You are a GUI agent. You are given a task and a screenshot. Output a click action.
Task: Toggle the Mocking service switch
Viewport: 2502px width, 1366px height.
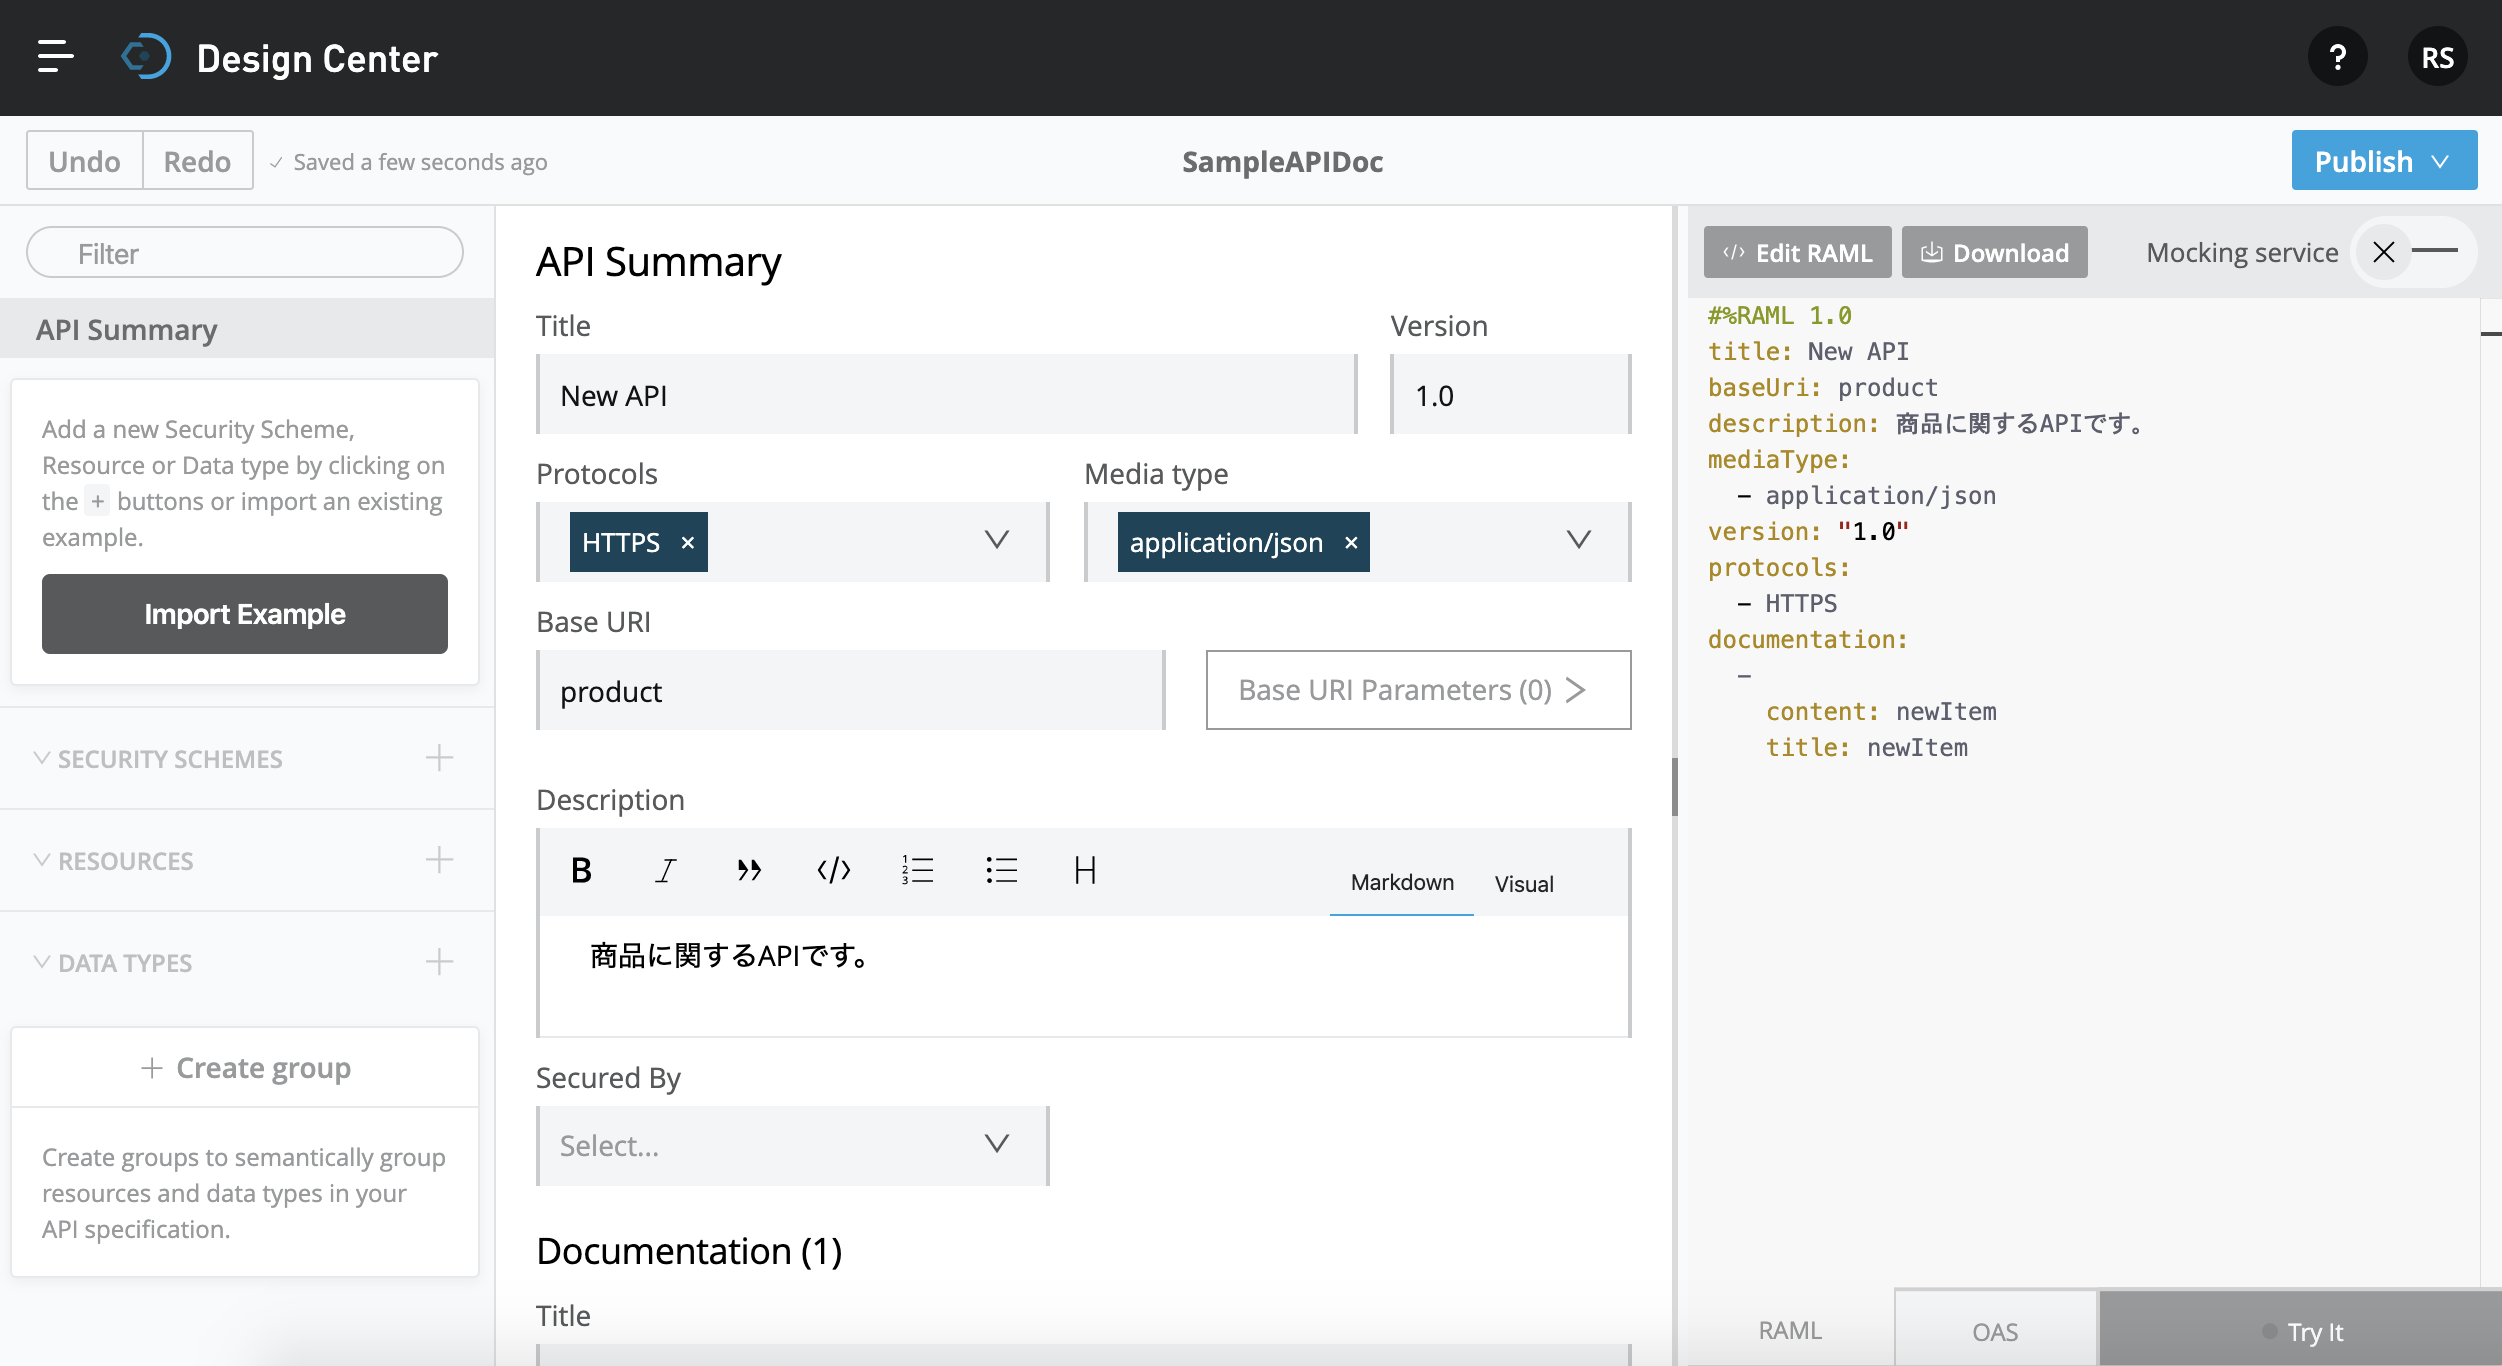(2412, 252)
